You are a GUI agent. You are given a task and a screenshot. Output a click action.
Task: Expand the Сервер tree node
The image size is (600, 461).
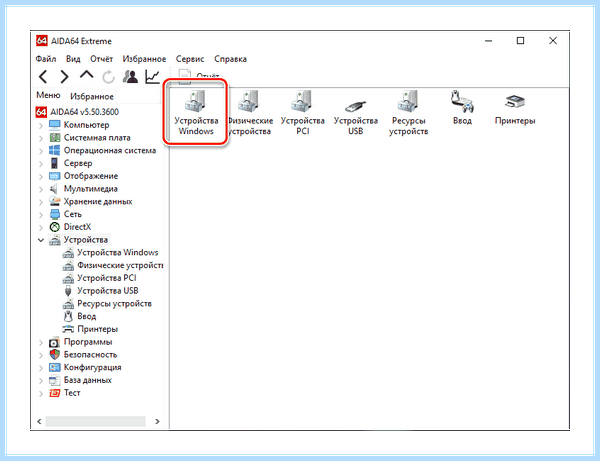coord(41,163)
